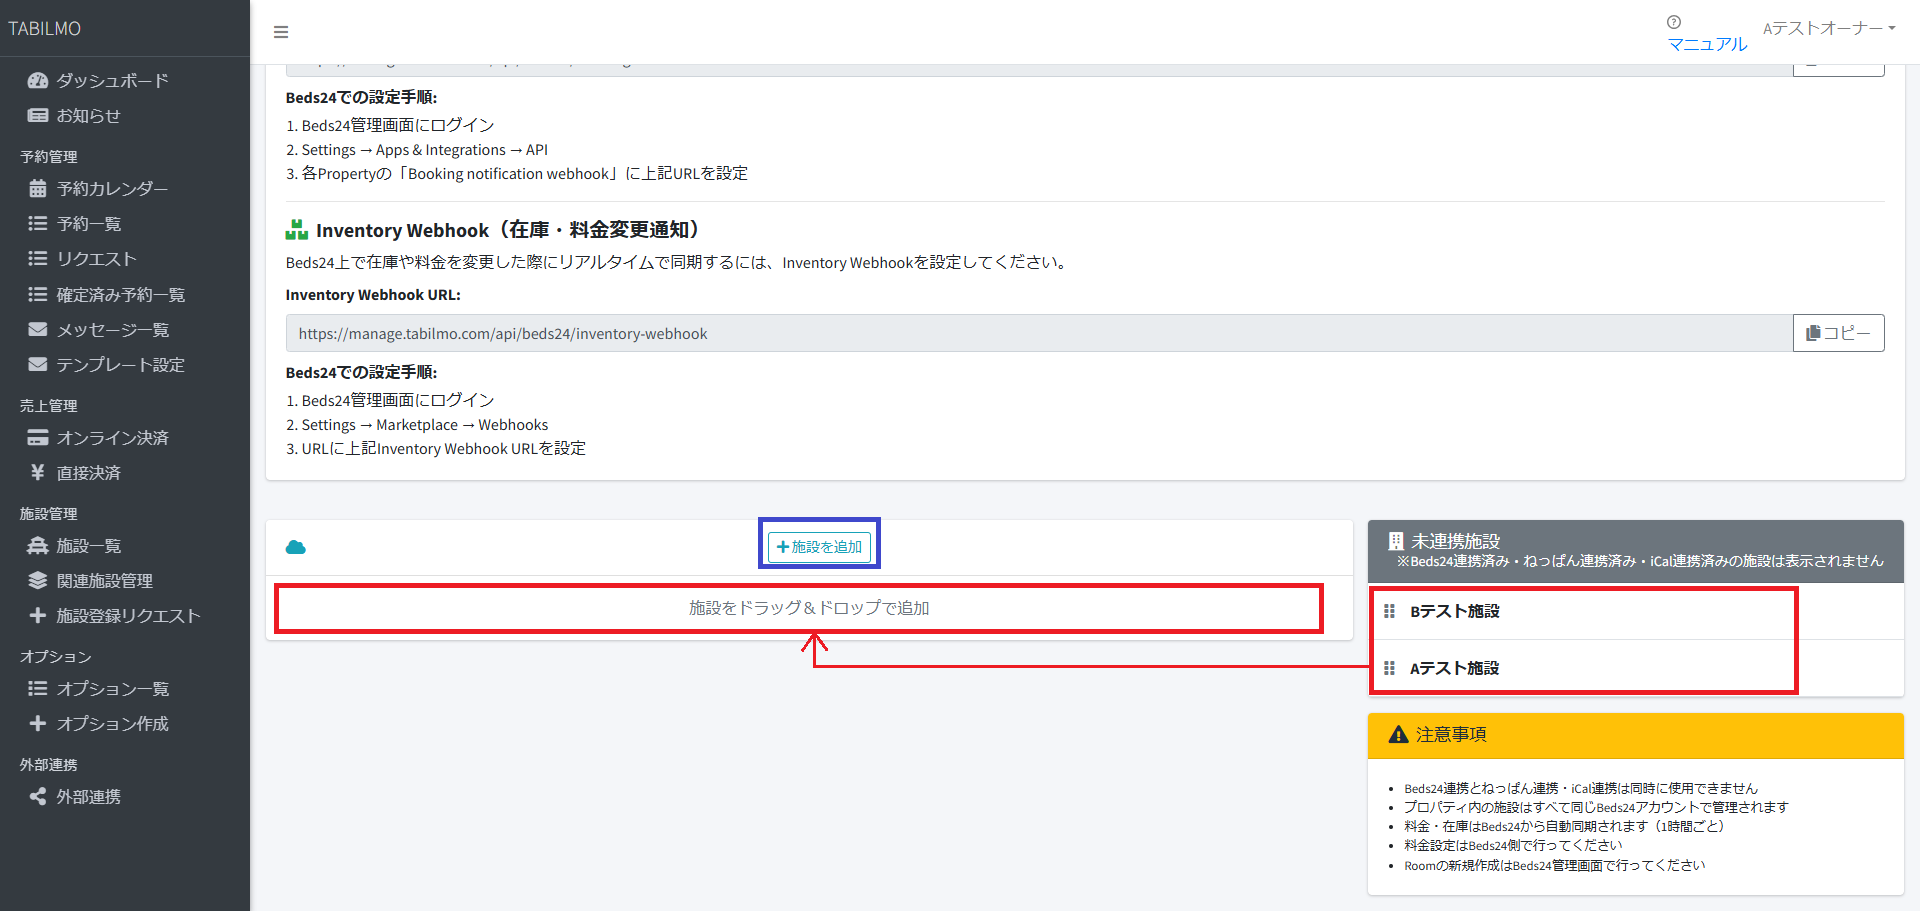
Task: Click the calendar icon for 予約カレンダー
Action: (x=38, y=189)
